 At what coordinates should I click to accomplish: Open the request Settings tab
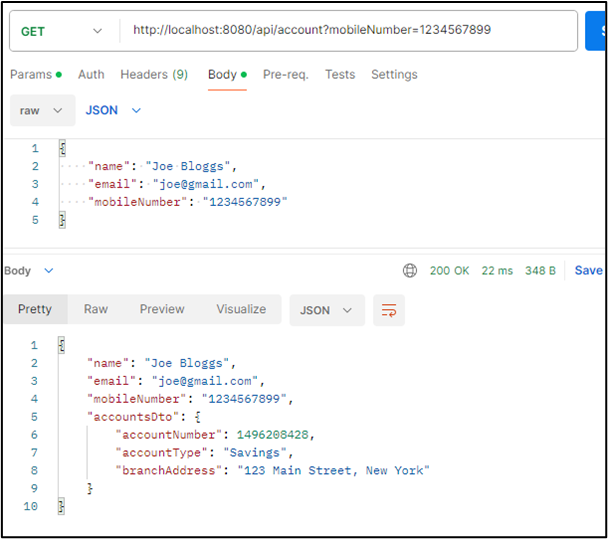pos(394,74)
